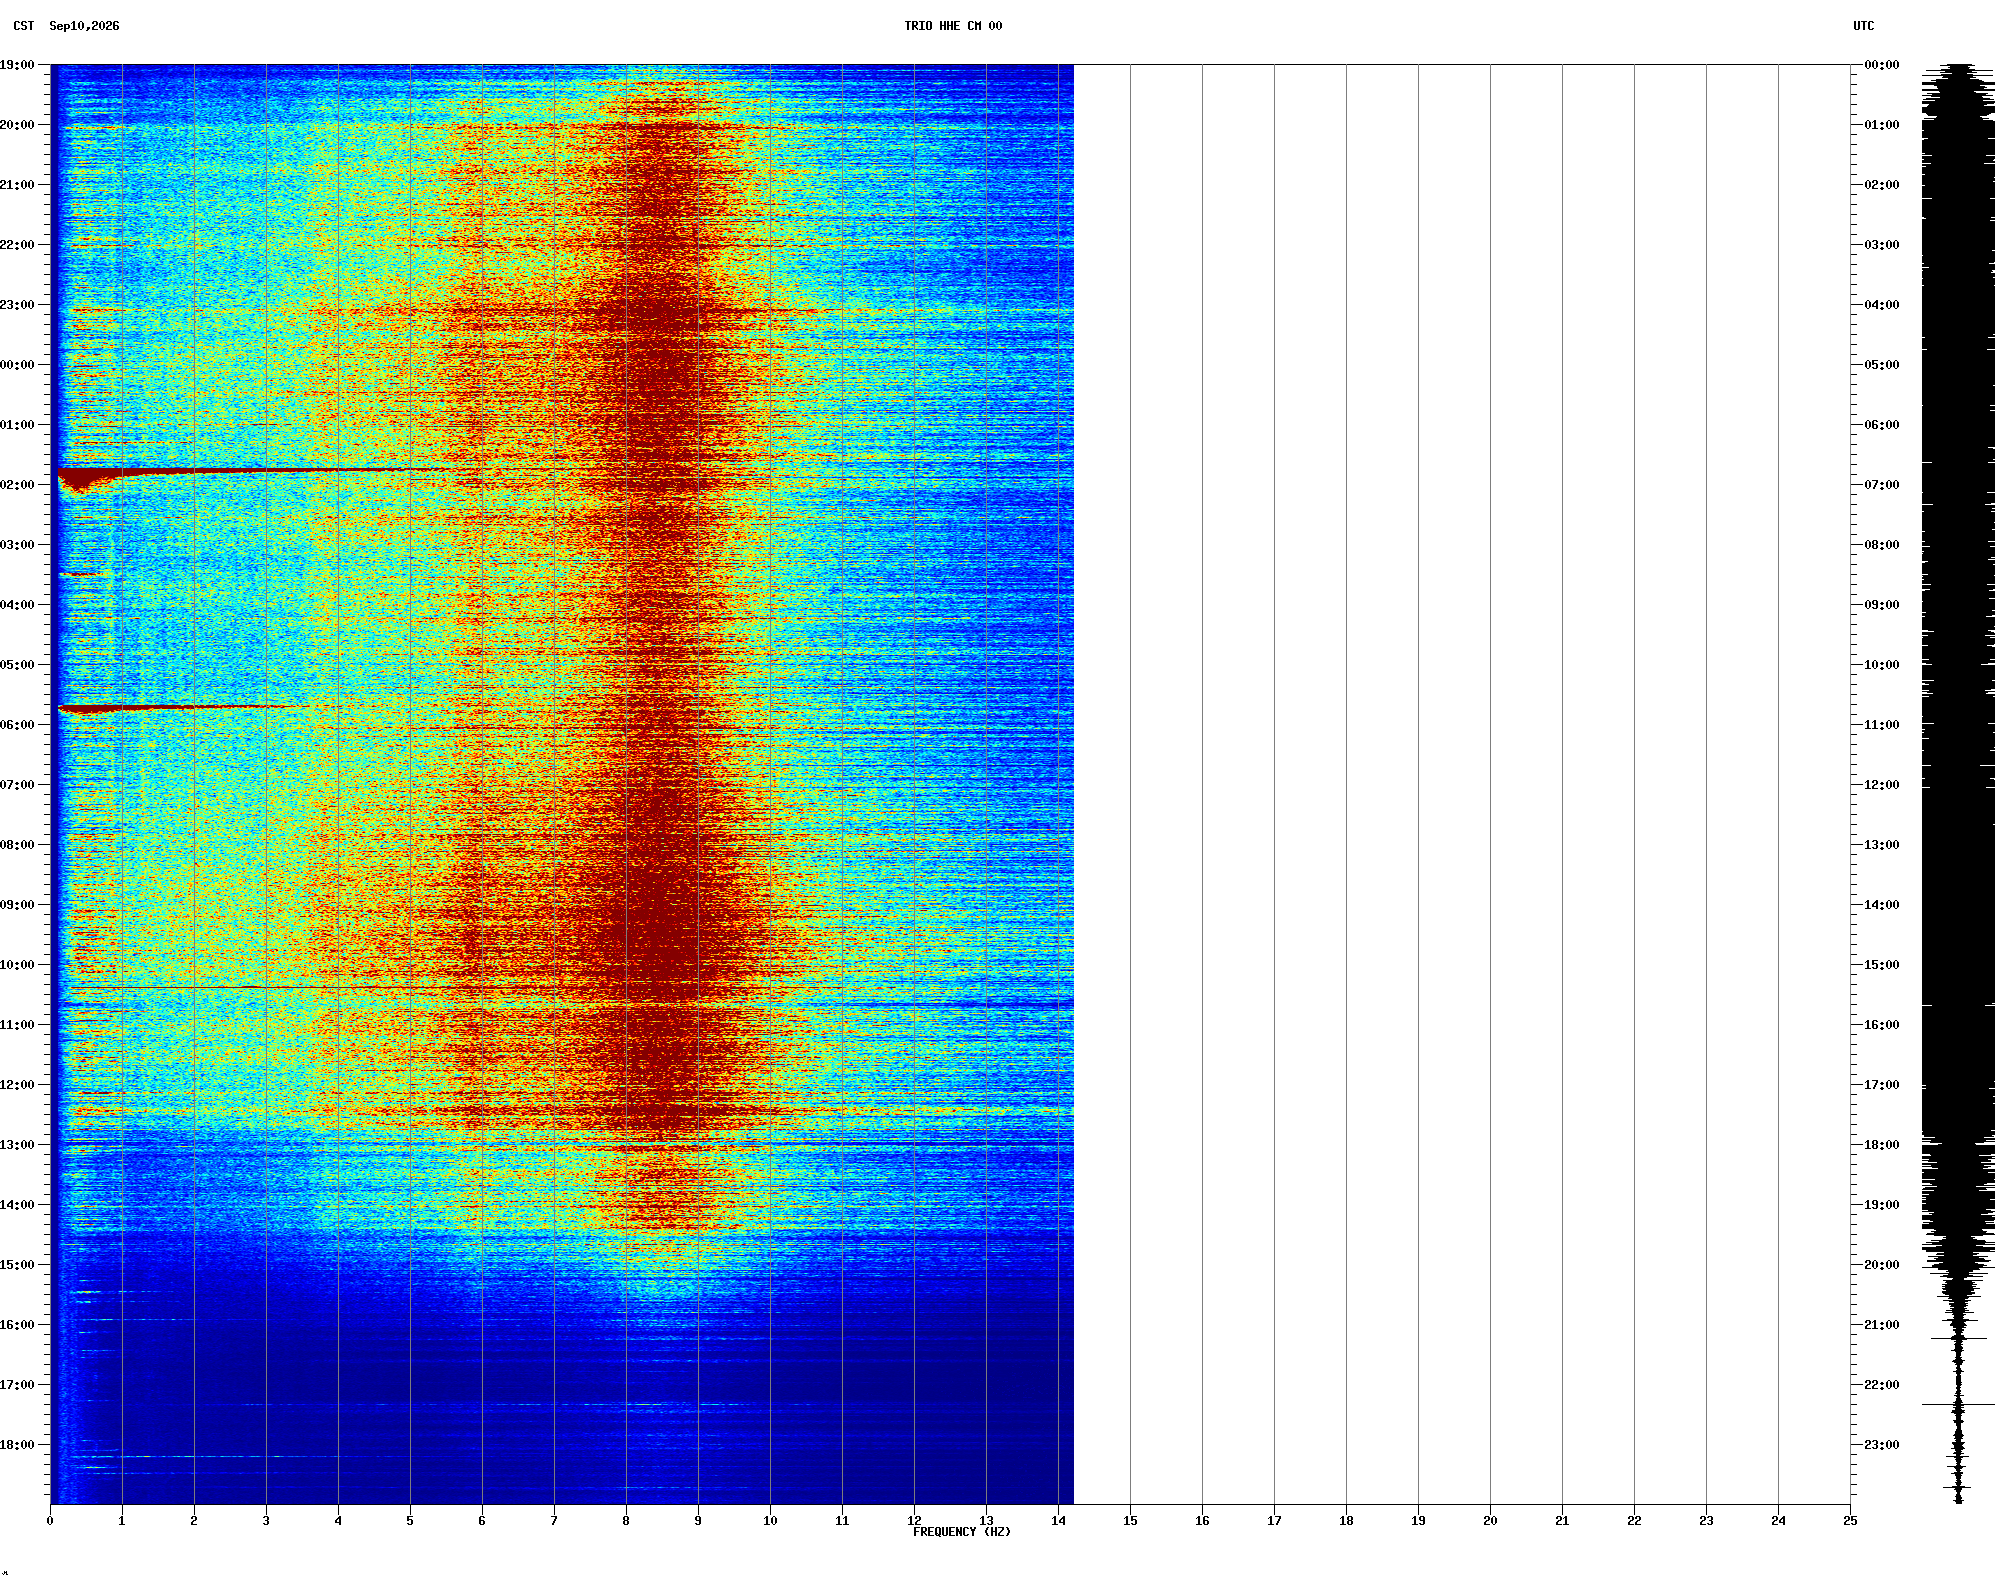2002x1584 pixels.
Task: Click the 19:00 CST top time label
Action: click(17, 65)
